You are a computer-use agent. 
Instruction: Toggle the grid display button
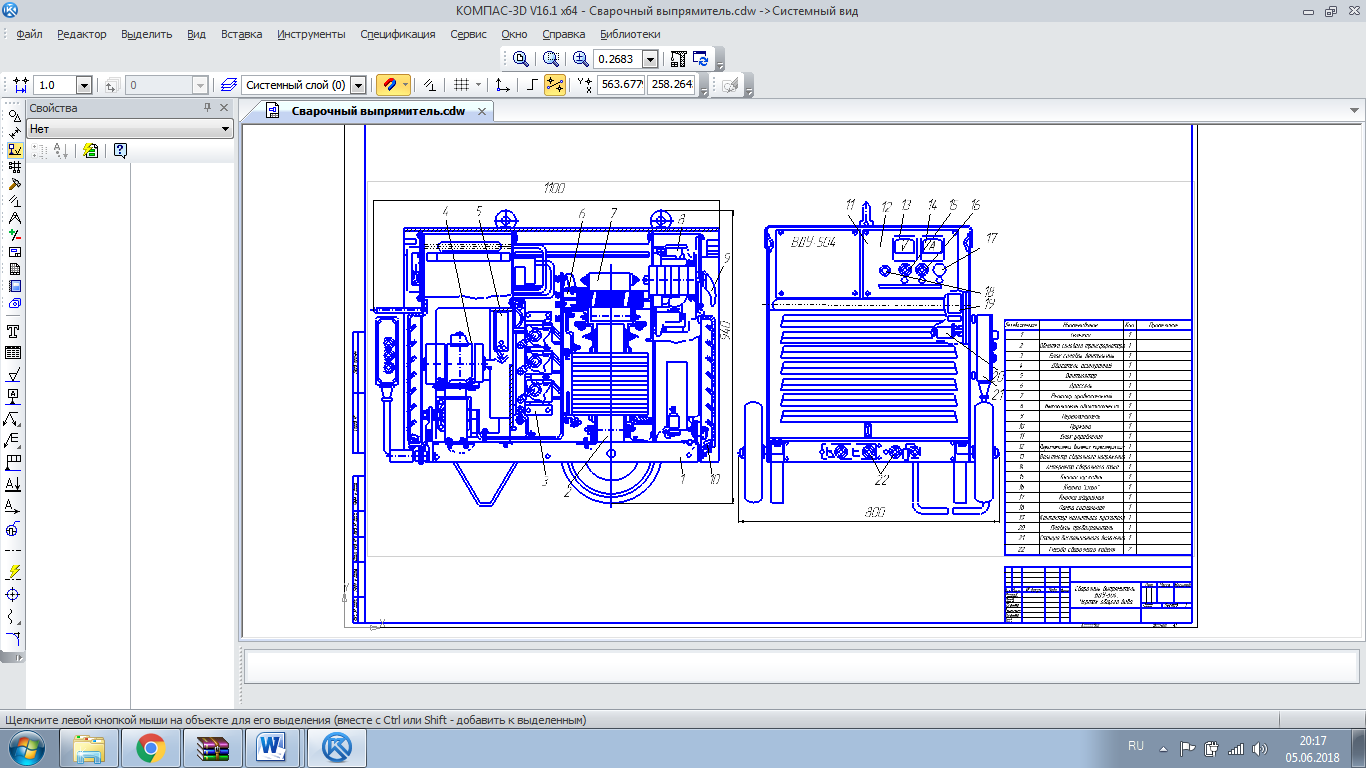(461, 86)
